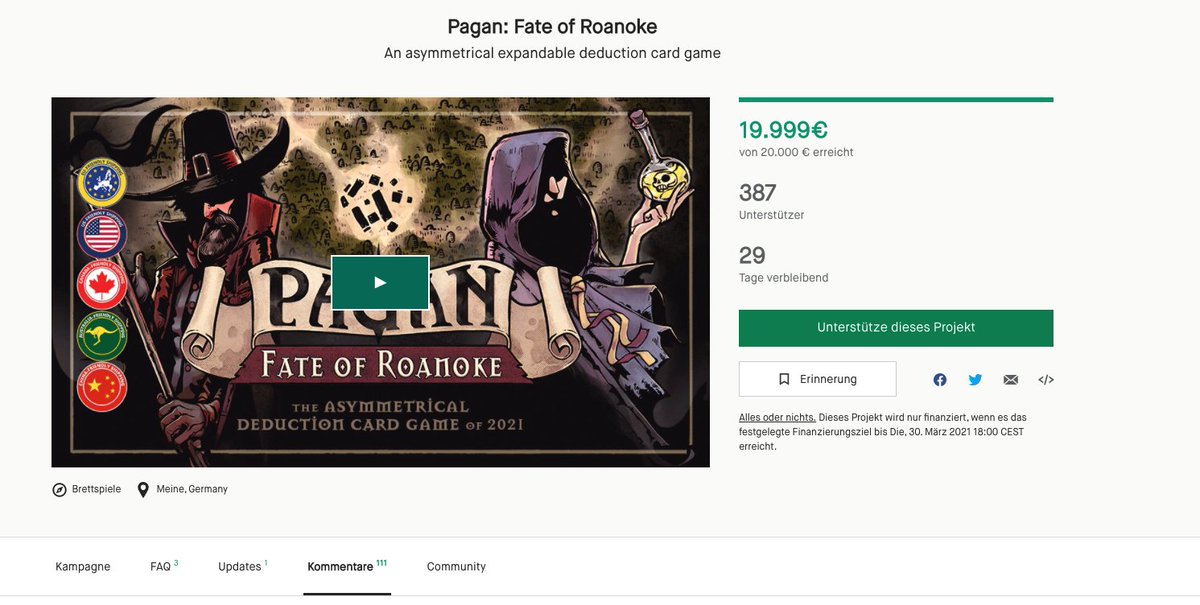1200x605 pixels.
Task: Share the project on Facebook
Action: [940, 380]
